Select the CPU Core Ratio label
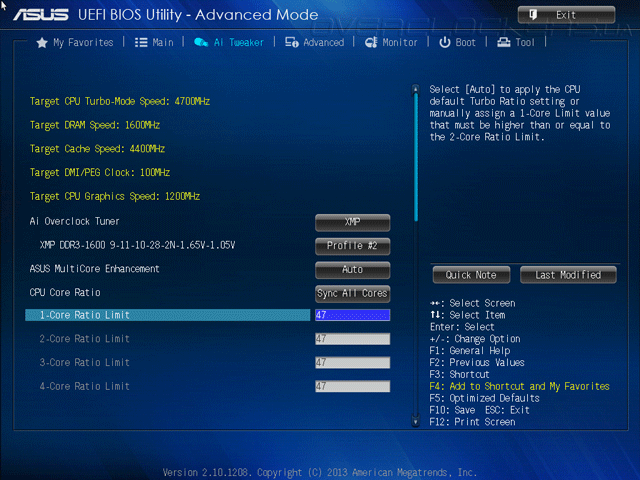The width and height of the screenshot is (640, 480). tap(65, 292)
